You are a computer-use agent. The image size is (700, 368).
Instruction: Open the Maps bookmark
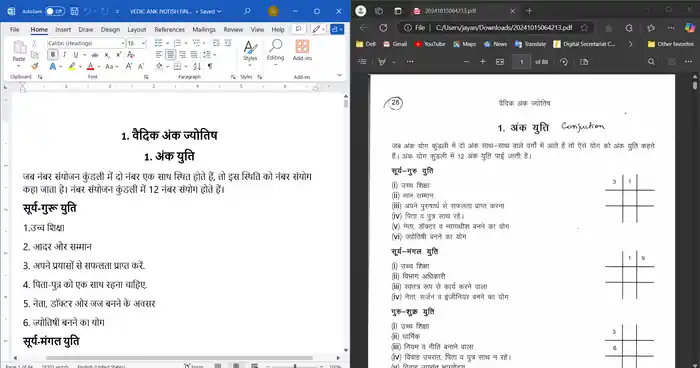point(465,44)
